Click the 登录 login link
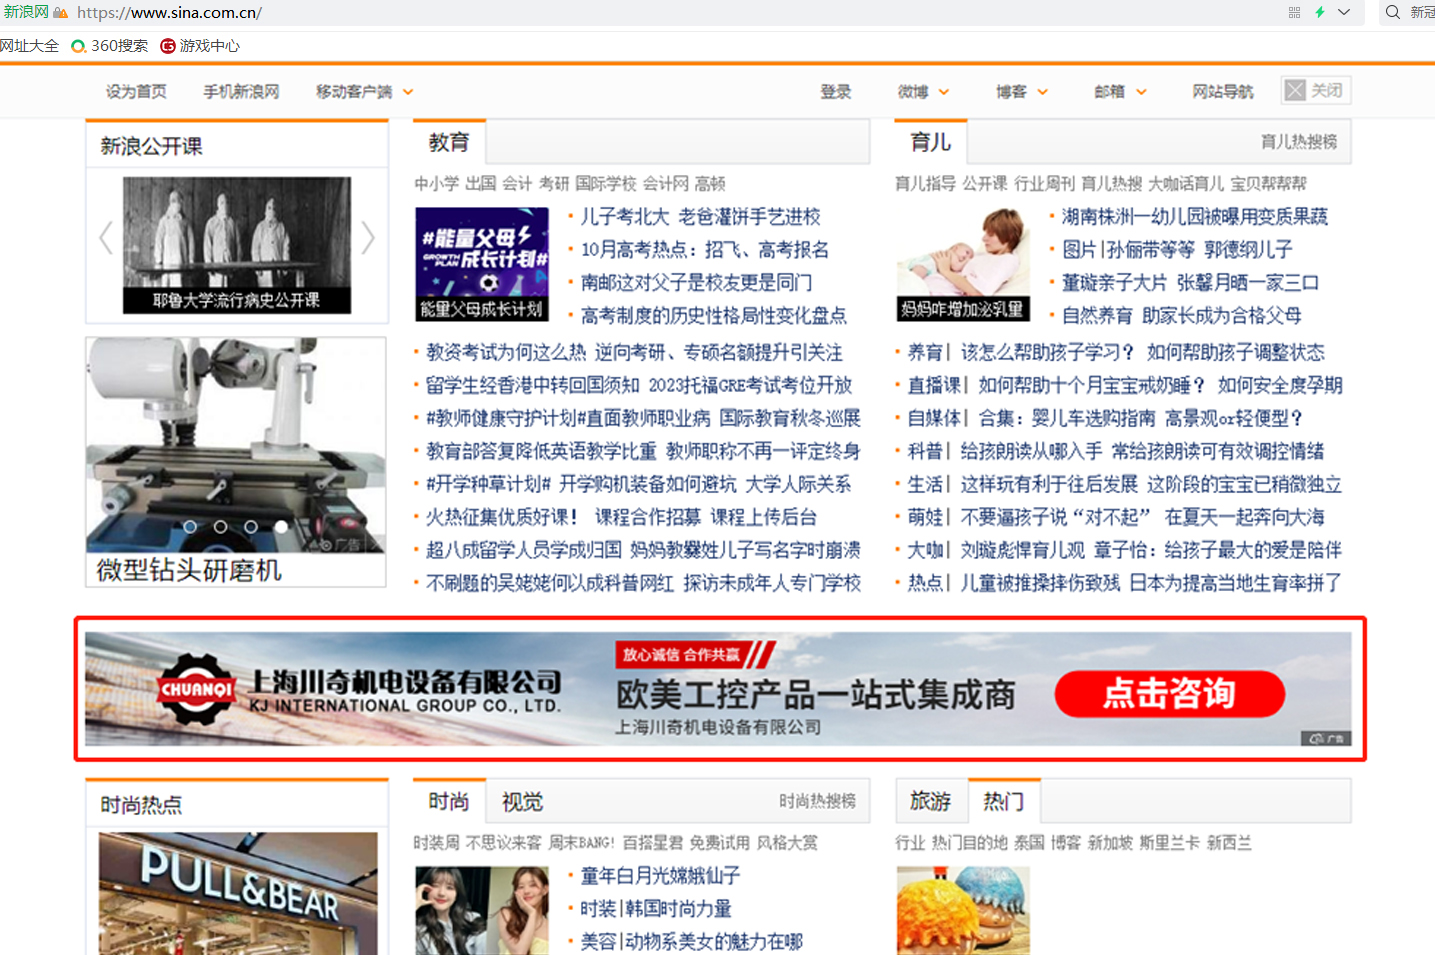Image resolution: width=1435 pixels, height=955 pixels. tap(835, 92)
